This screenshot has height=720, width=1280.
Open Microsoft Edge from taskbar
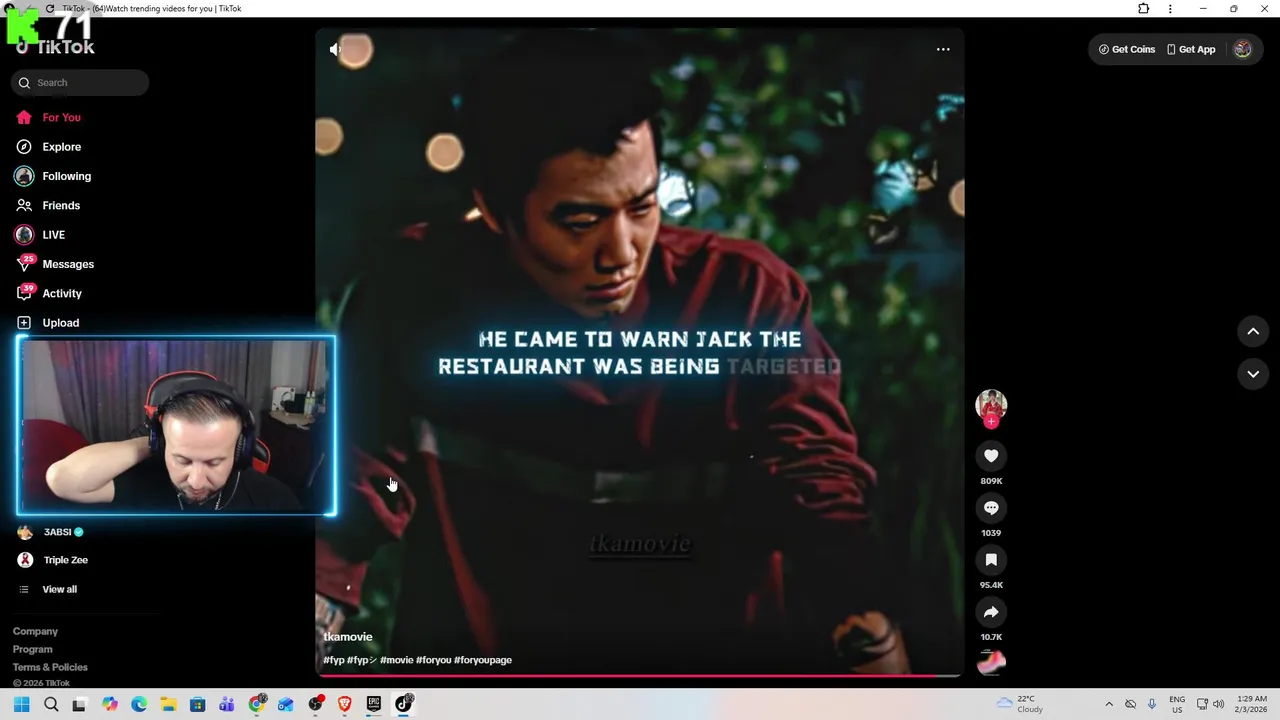[x=139, y=704]
